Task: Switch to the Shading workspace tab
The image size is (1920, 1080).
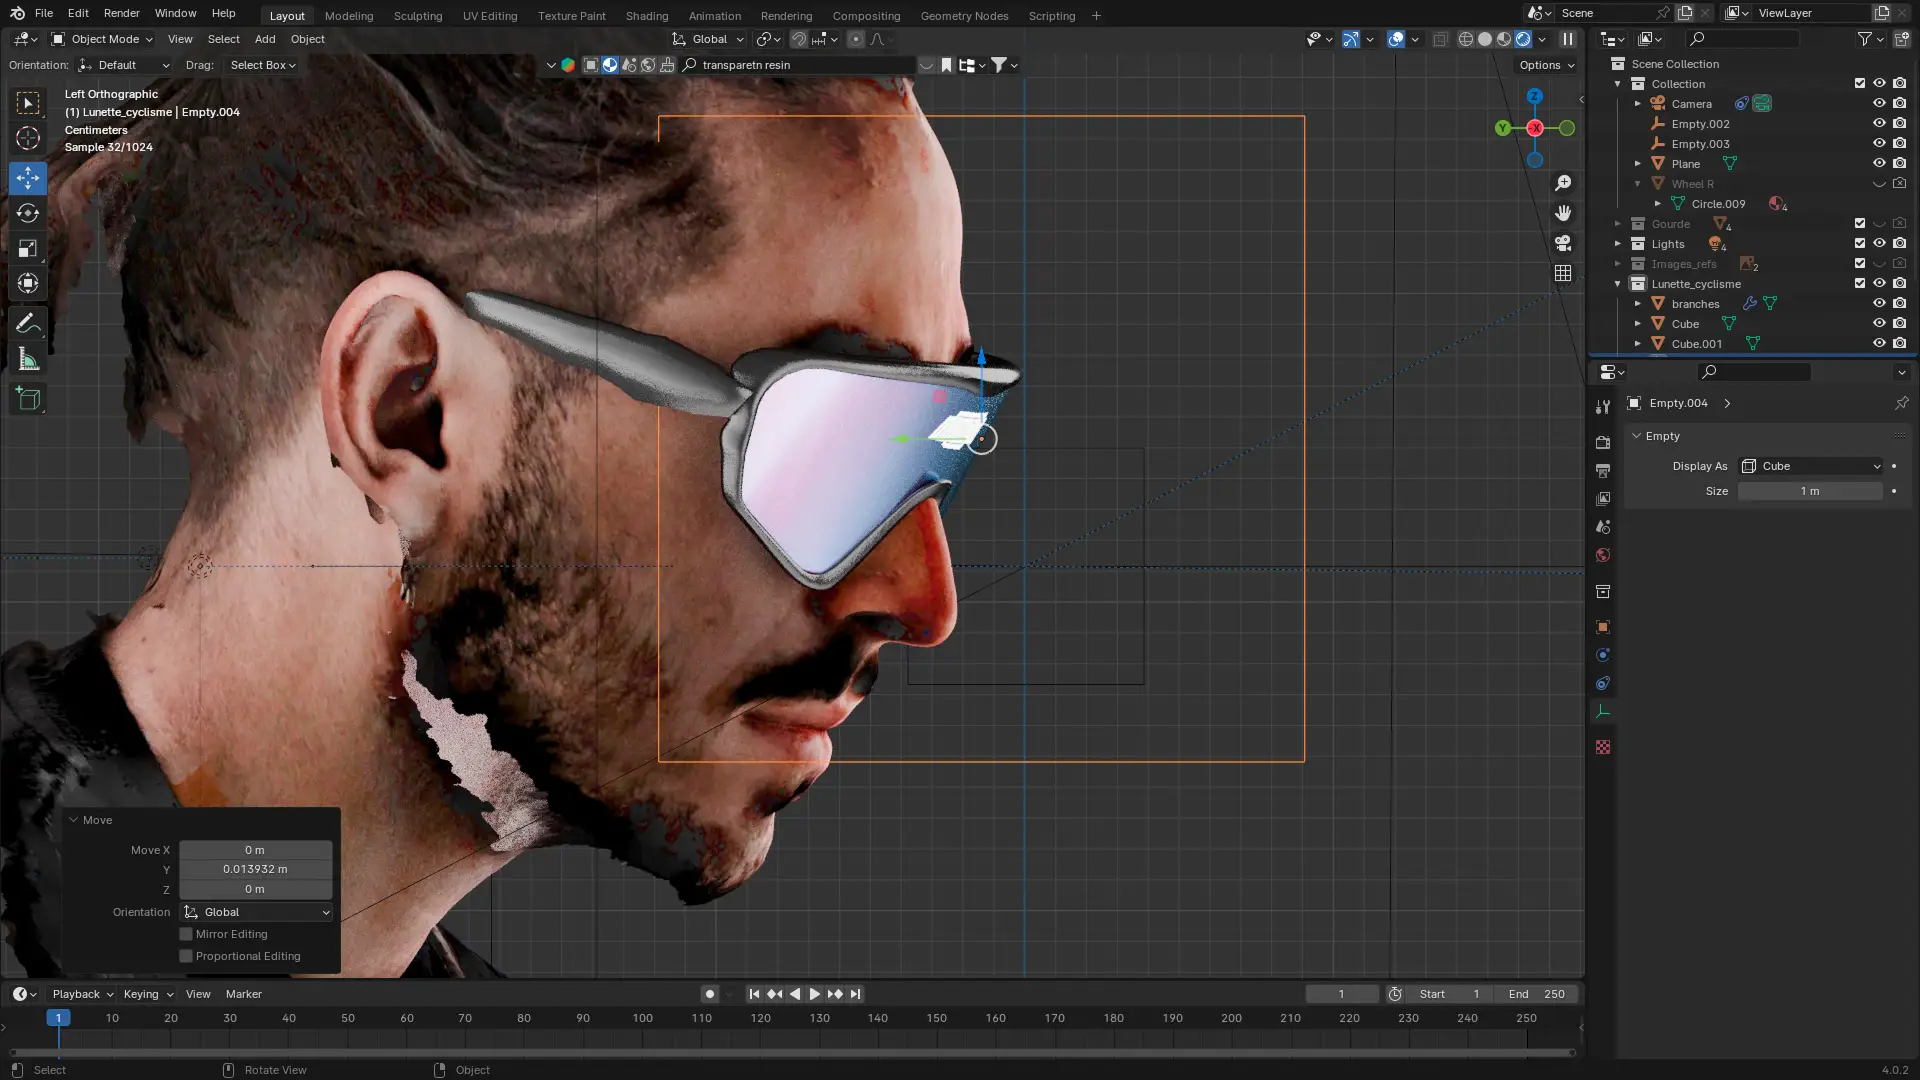Action: pos(646,16)
